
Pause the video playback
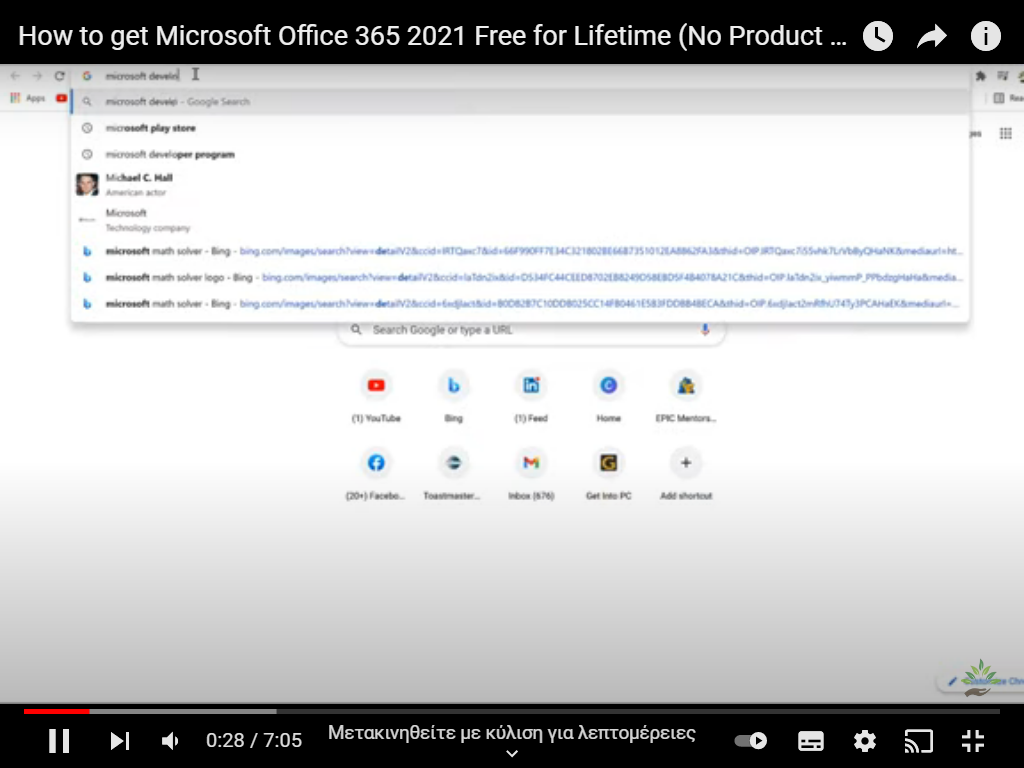[x=59, y=741]
